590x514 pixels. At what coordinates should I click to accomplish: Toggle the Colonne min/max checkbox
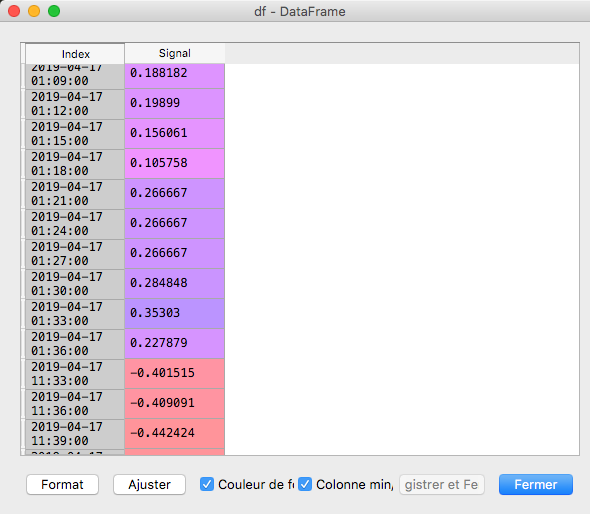(305, 484)
